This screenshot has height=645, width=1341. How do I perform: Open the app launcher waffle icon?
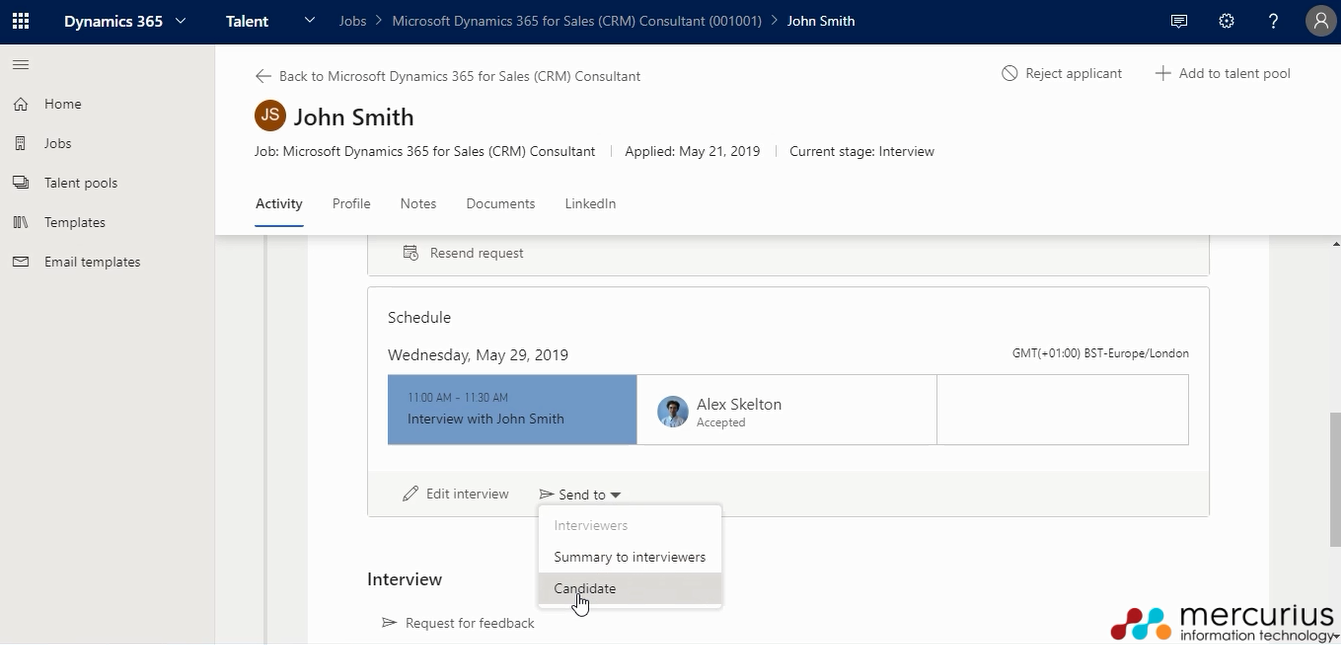pyautogui.click(x=21, y=21)
